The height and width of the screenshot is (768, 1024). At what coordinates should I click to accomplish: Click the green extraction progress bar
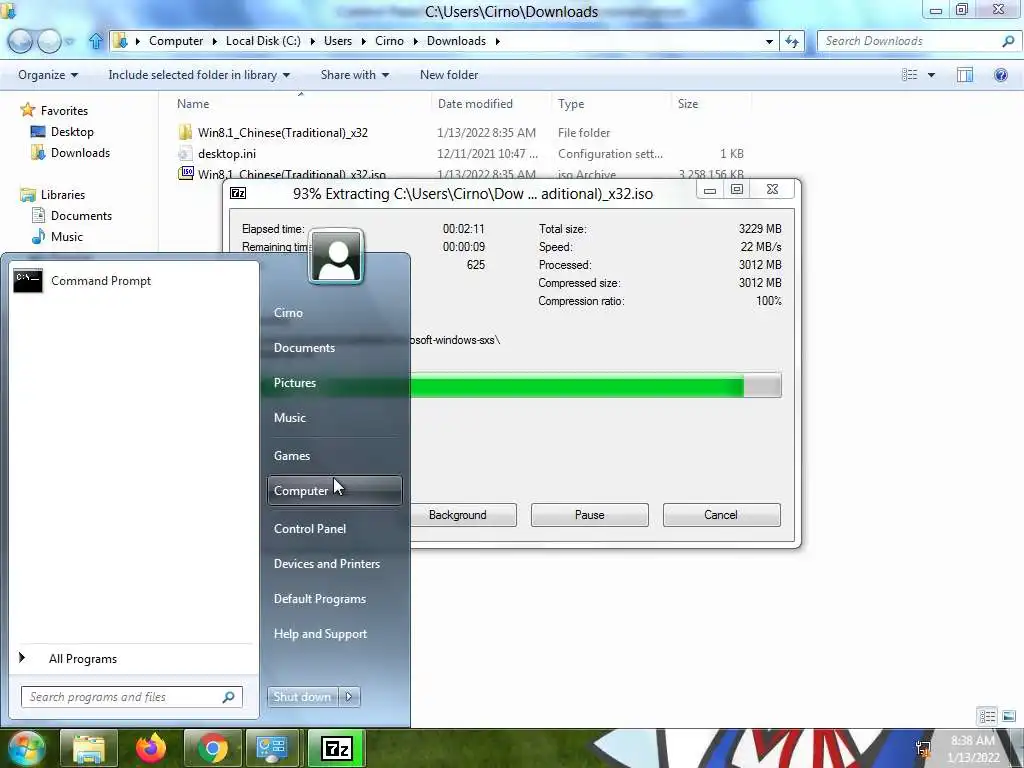point(577,385)
